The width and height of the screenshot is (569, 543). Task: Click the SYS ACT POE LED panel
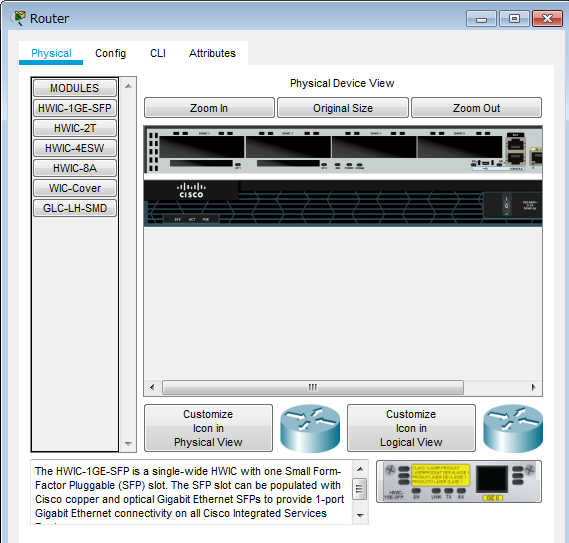coord(191,219)
